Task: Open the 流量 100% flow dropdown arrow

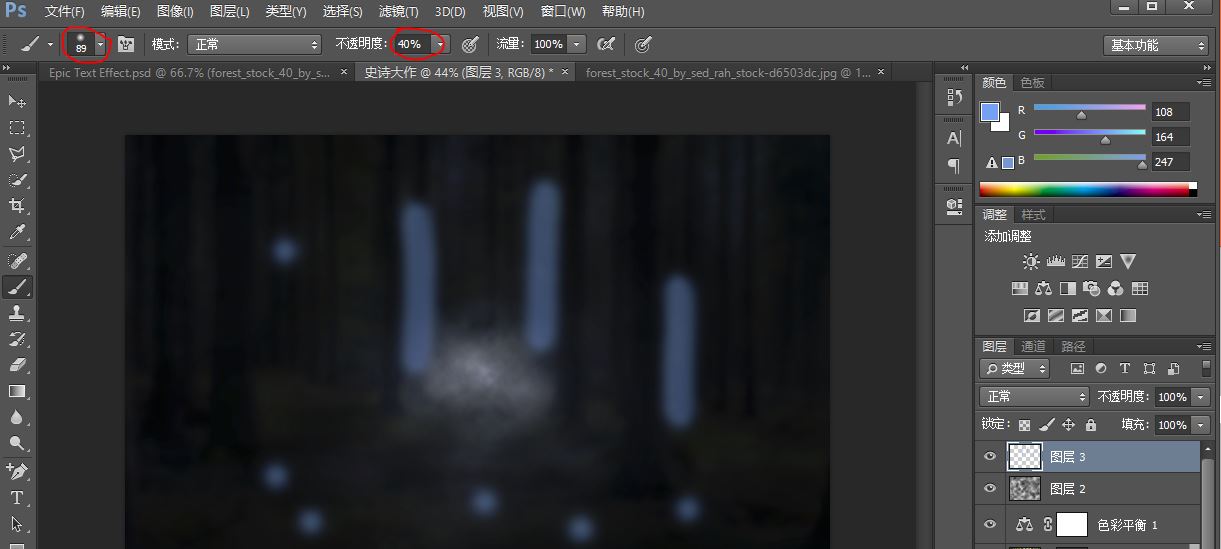Action: pos(577,44)
